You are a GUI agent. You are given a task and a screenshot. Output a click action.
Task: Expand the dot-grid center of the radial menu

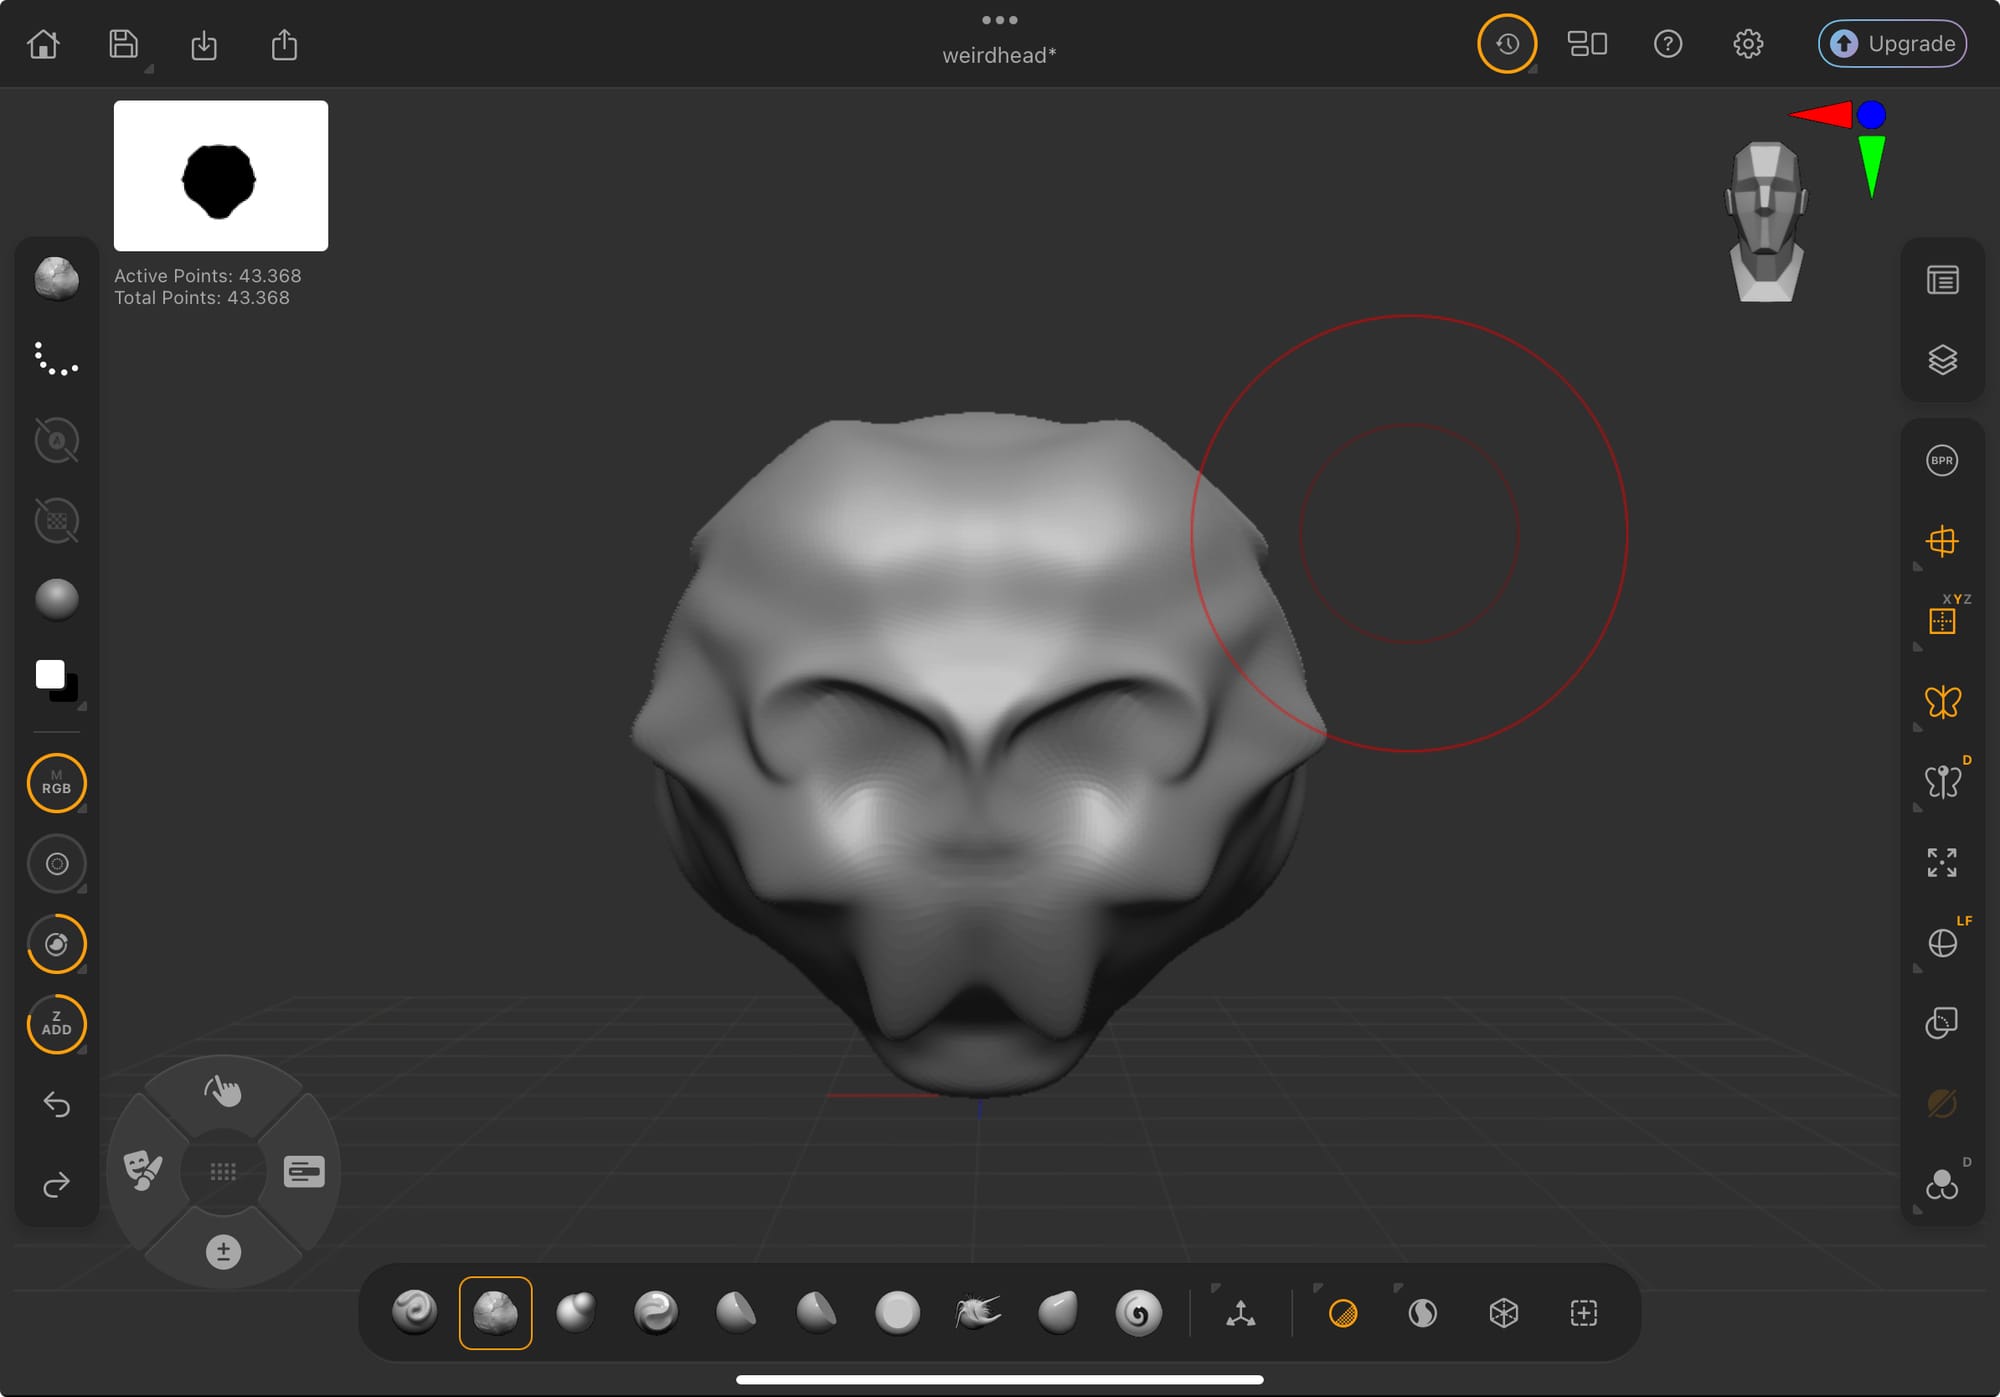[x=223, y=1171]
